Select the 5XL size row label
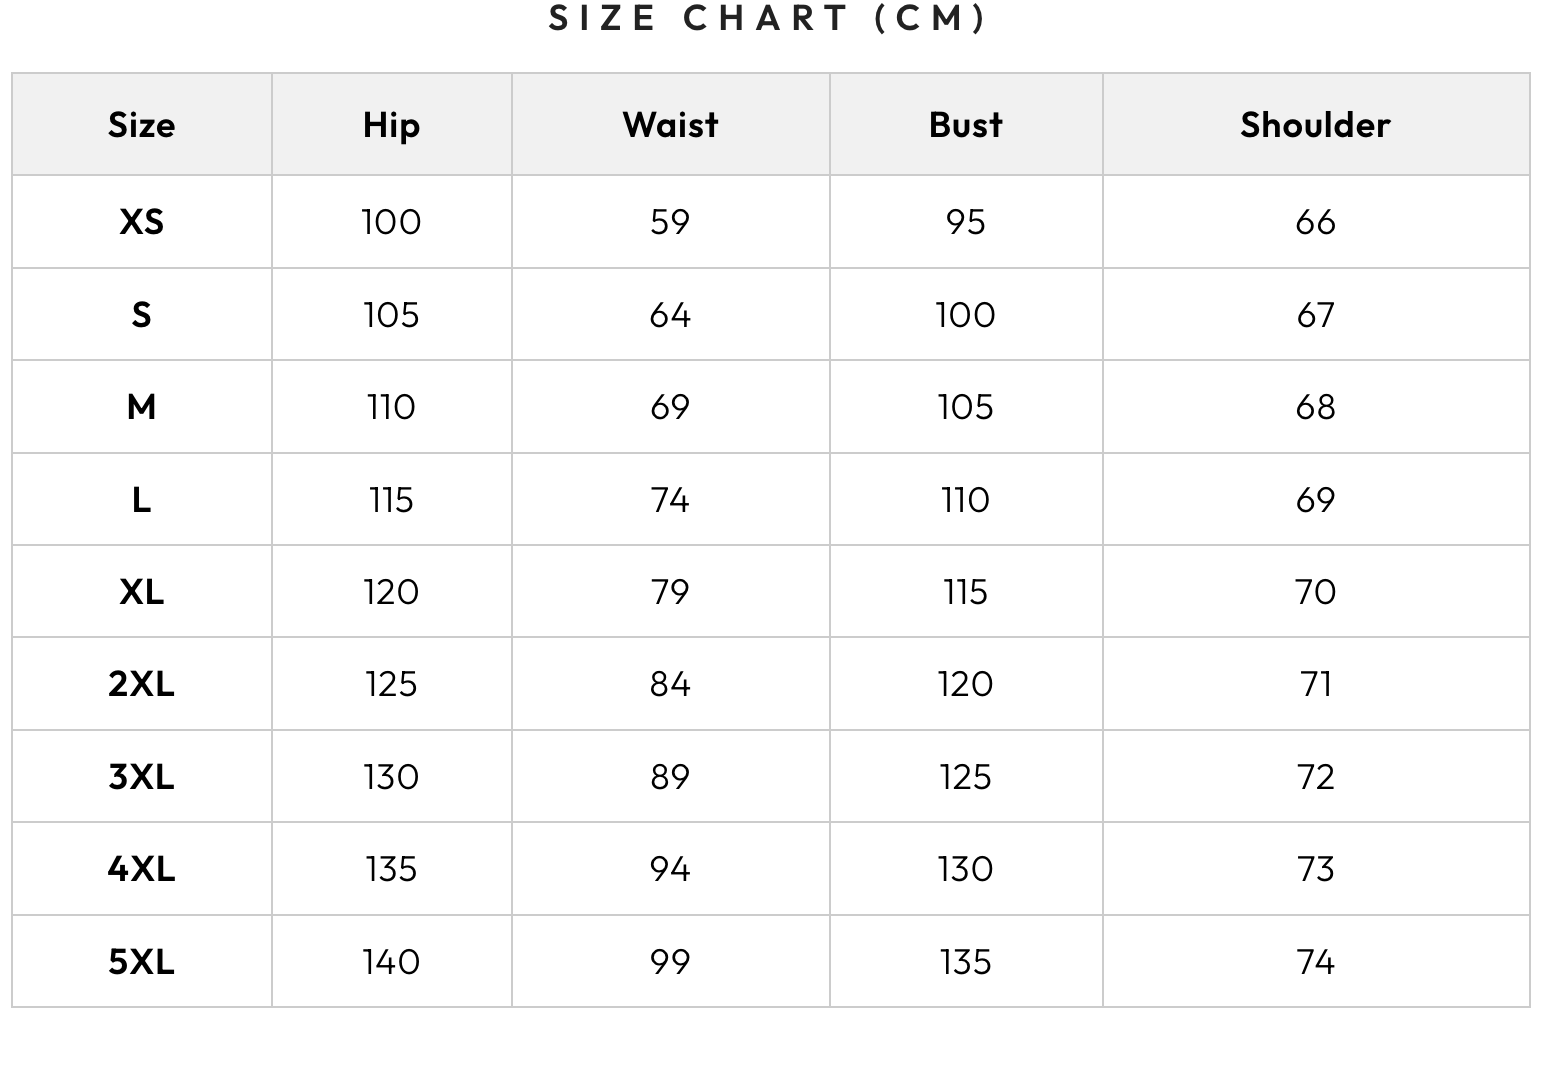The width and height of the screenshot is (1548, 1072). tap(141, 962)
